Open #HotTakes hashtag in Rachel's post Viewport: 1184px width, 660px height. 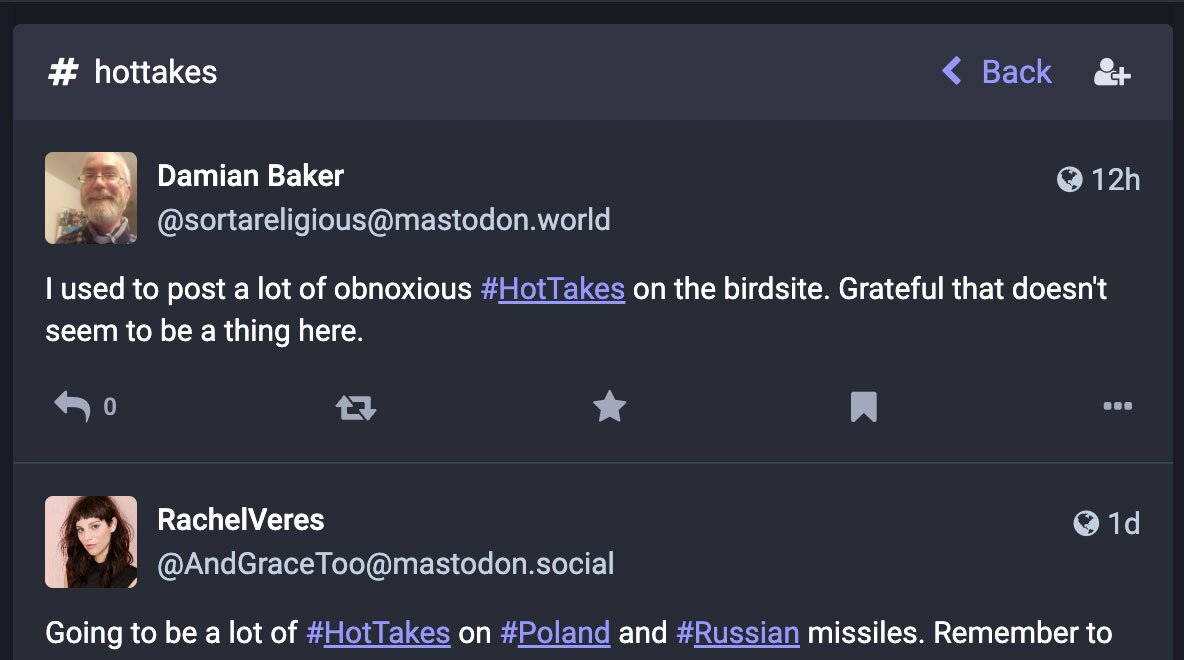(378, 633)
